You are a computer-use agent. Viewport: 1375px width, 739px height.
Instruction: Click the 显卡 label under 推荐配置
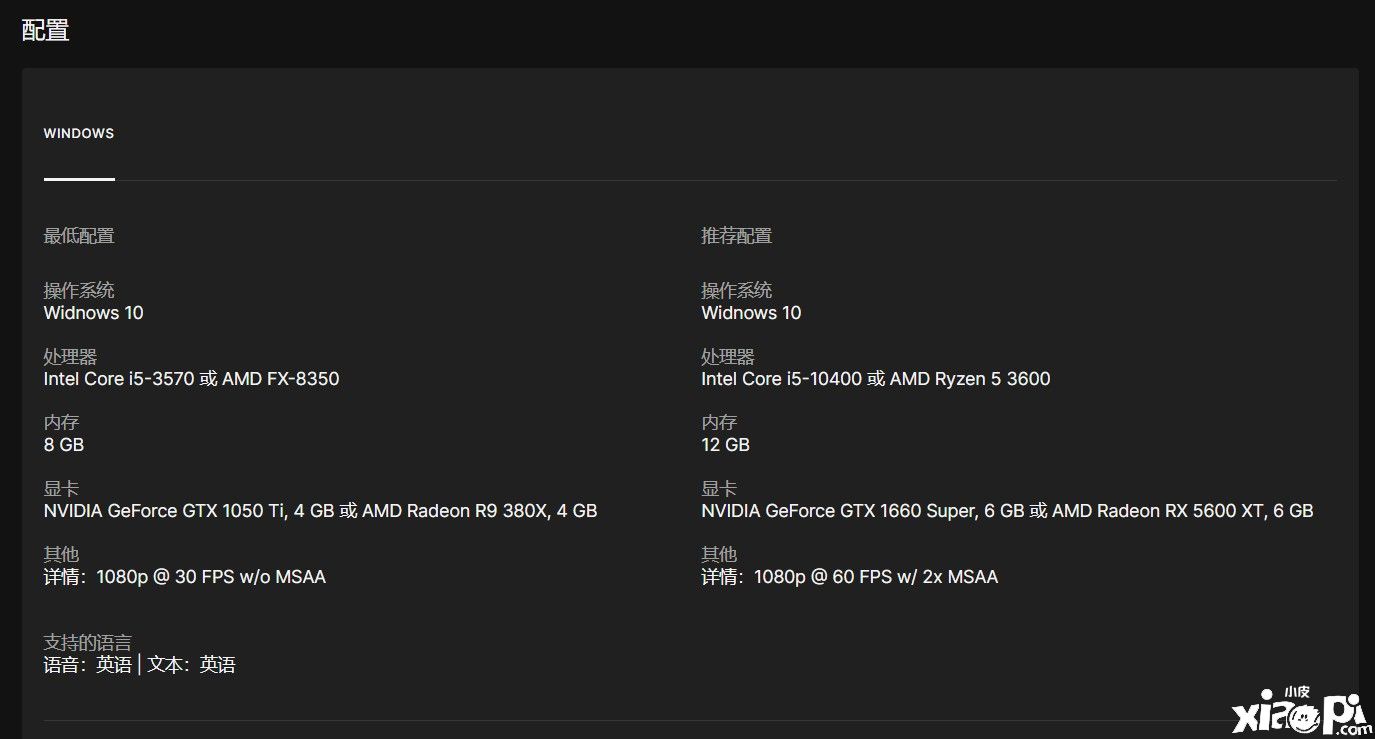(719, 489)
